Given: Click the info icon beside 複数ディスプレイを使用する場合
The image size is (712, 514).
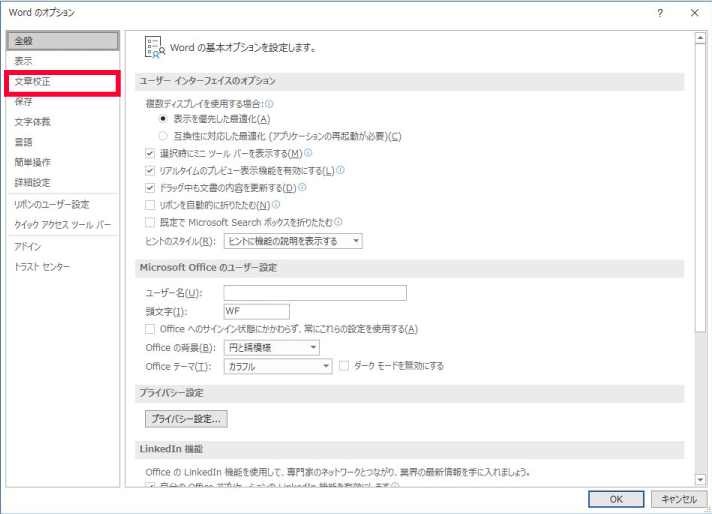Looking at the screenshot, I should [269, 103].
